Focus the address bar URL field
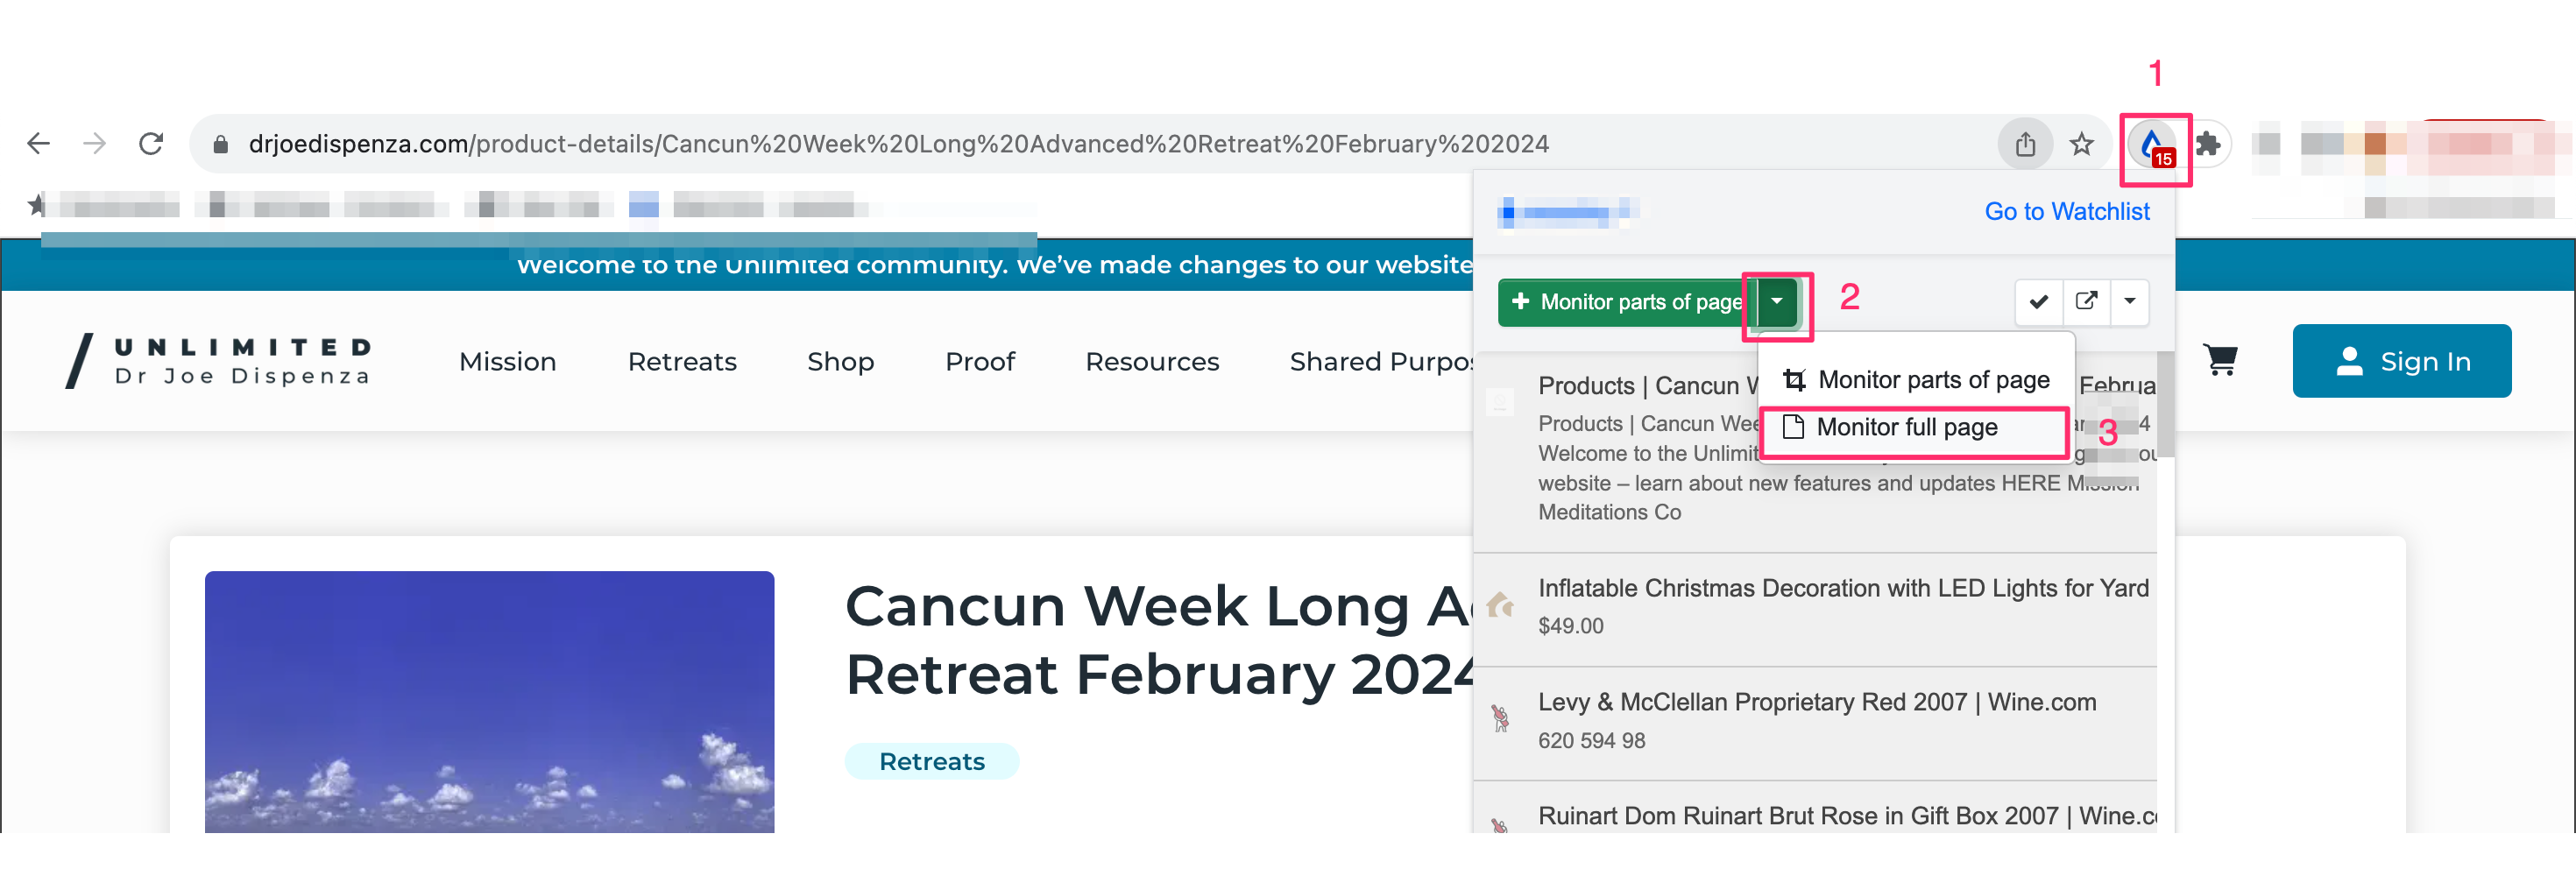2576x869 pixels. 1100,144
